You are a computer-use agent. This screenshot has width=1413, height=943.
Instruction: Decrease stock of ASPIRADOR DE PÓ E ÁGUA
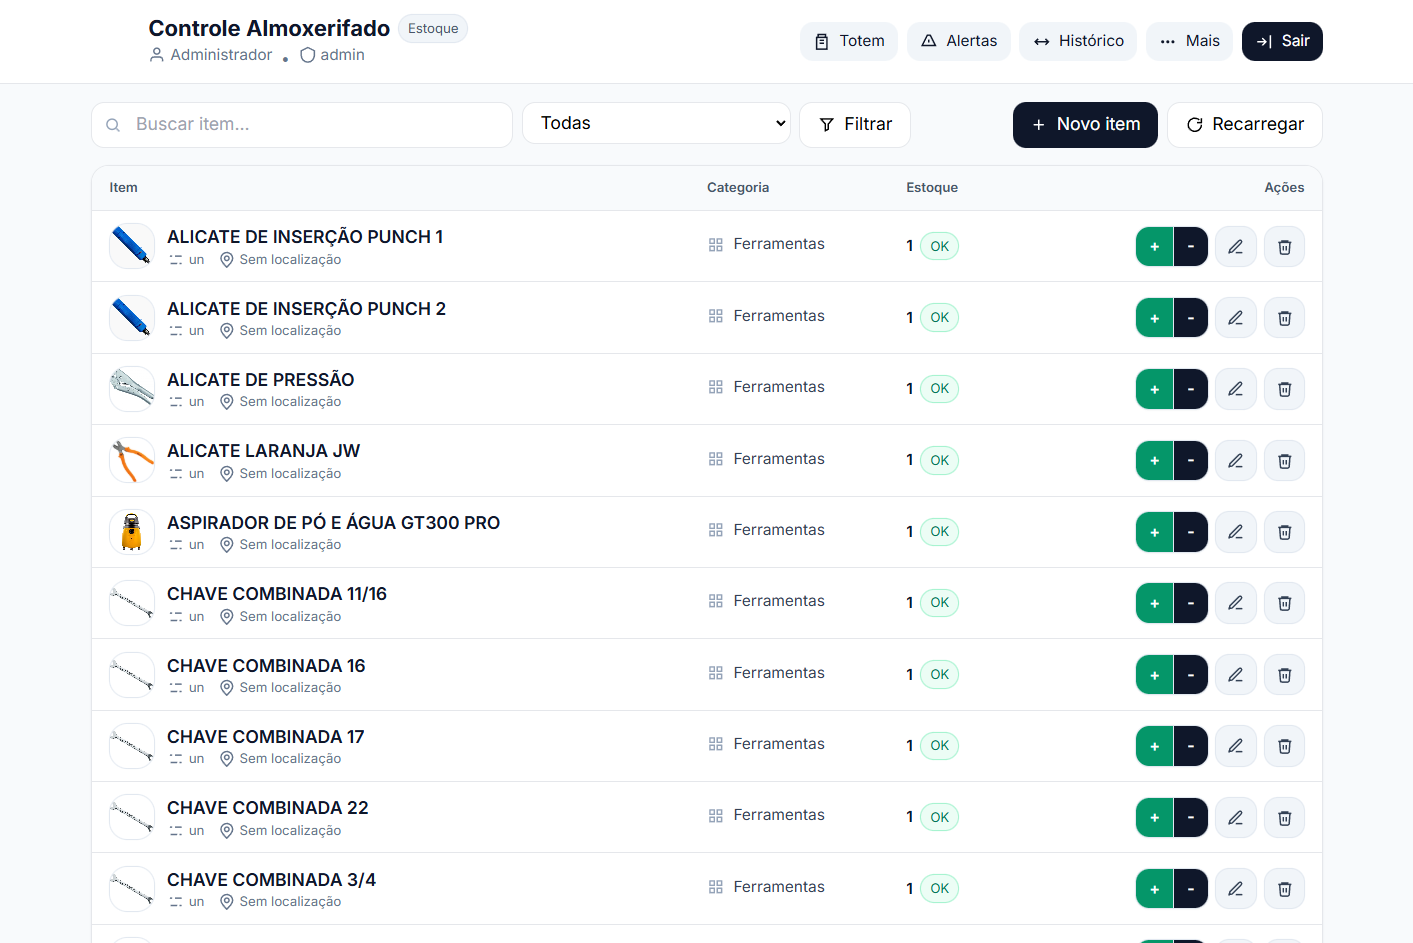point(1190,532)
